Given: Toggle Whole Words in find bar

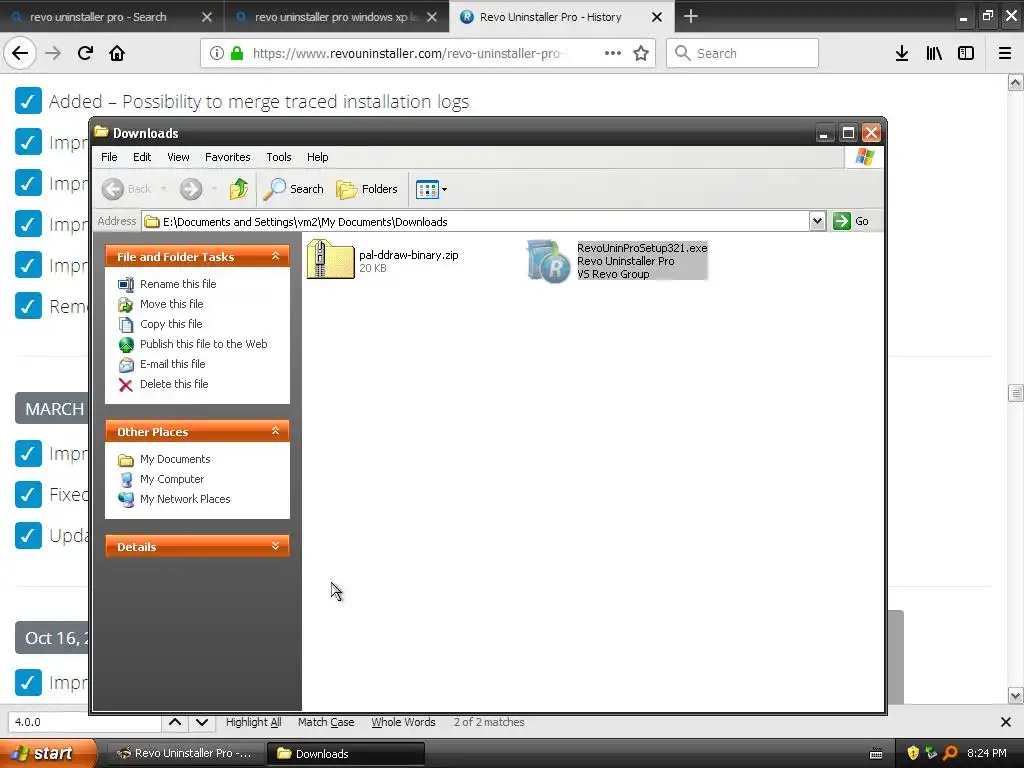Looking at the screenshot, I should [x=403, y=722].
